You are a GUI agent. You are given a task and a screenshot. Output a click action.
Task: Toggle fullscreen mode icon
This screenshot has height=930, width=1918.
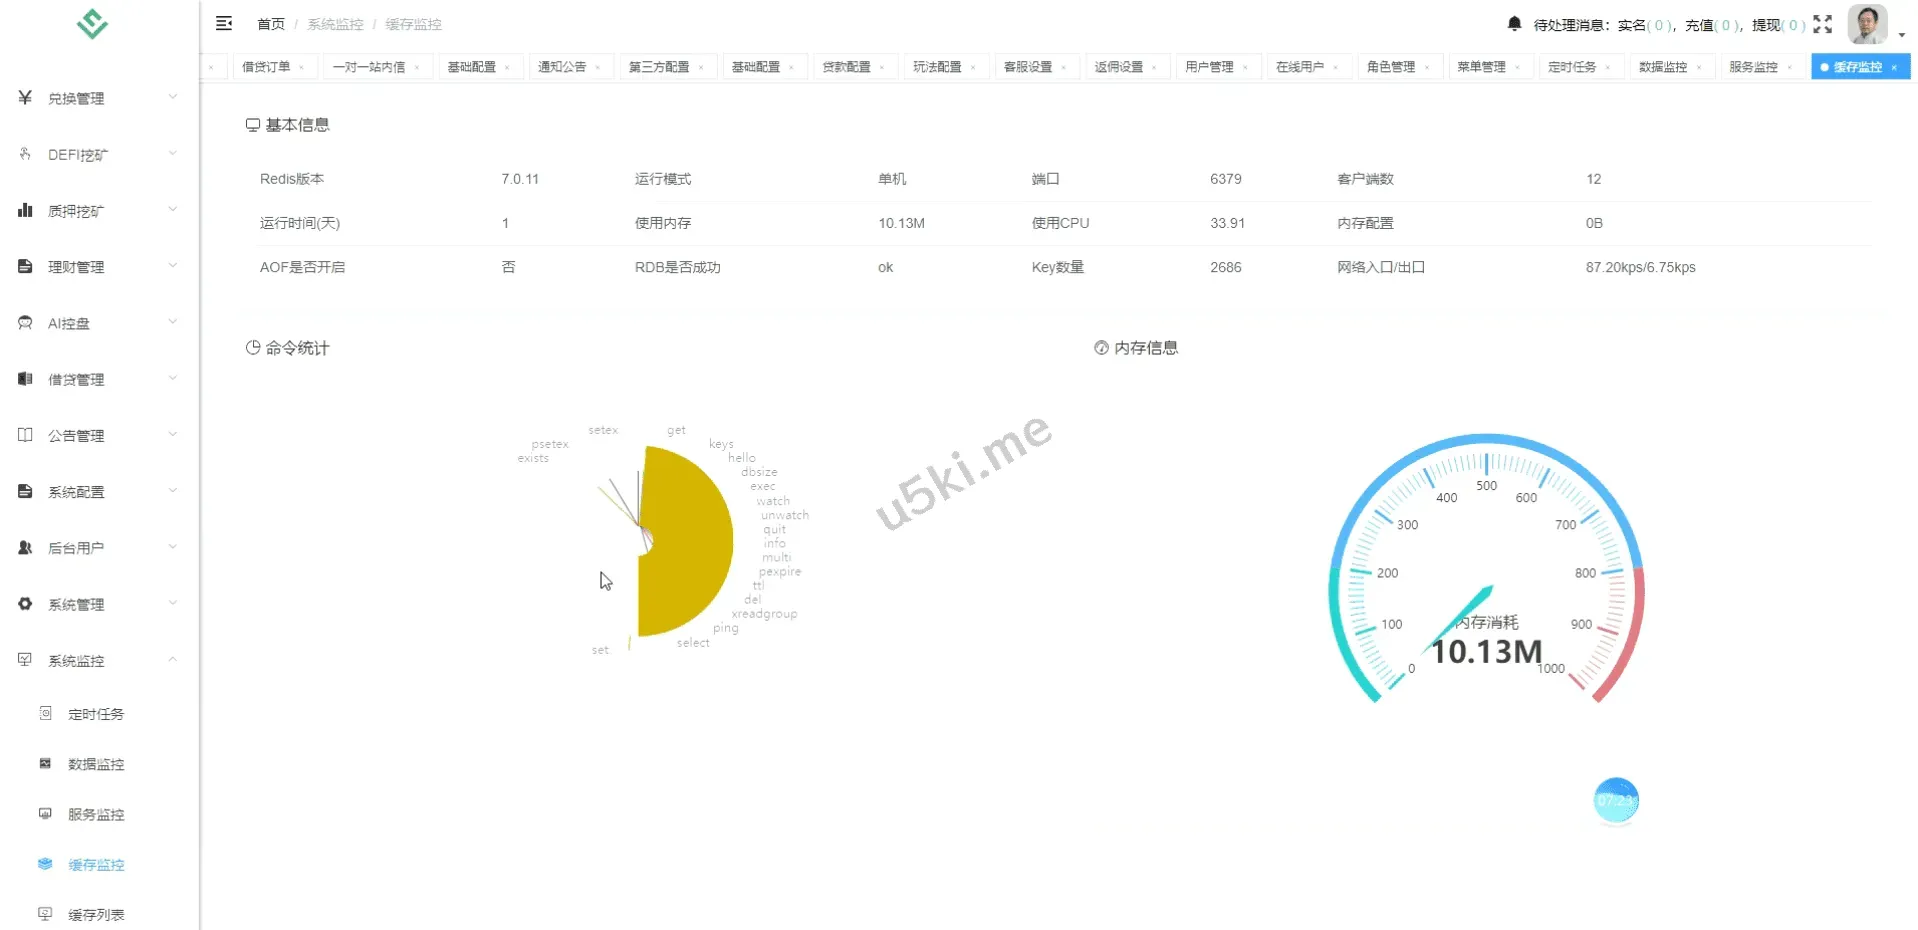point(1822,24)
